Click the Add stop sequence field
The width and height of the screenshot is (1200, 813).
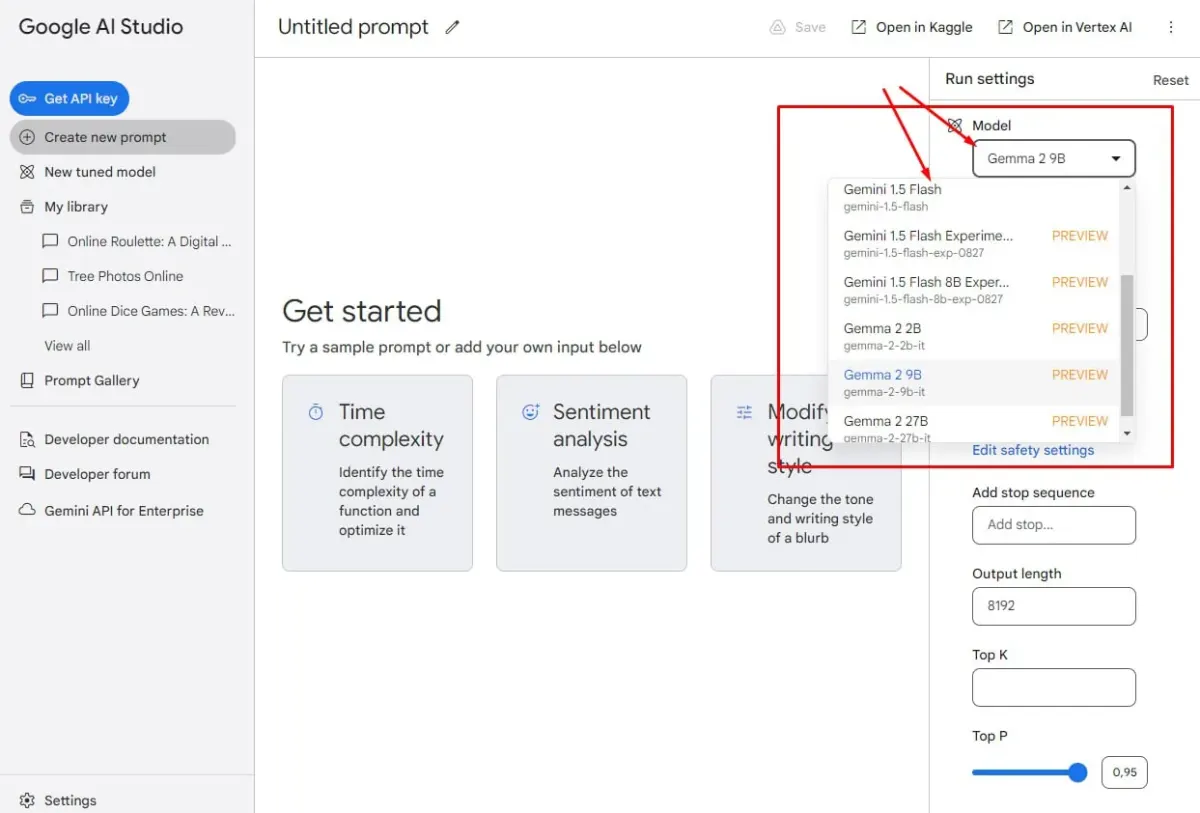coord(1054,525)
